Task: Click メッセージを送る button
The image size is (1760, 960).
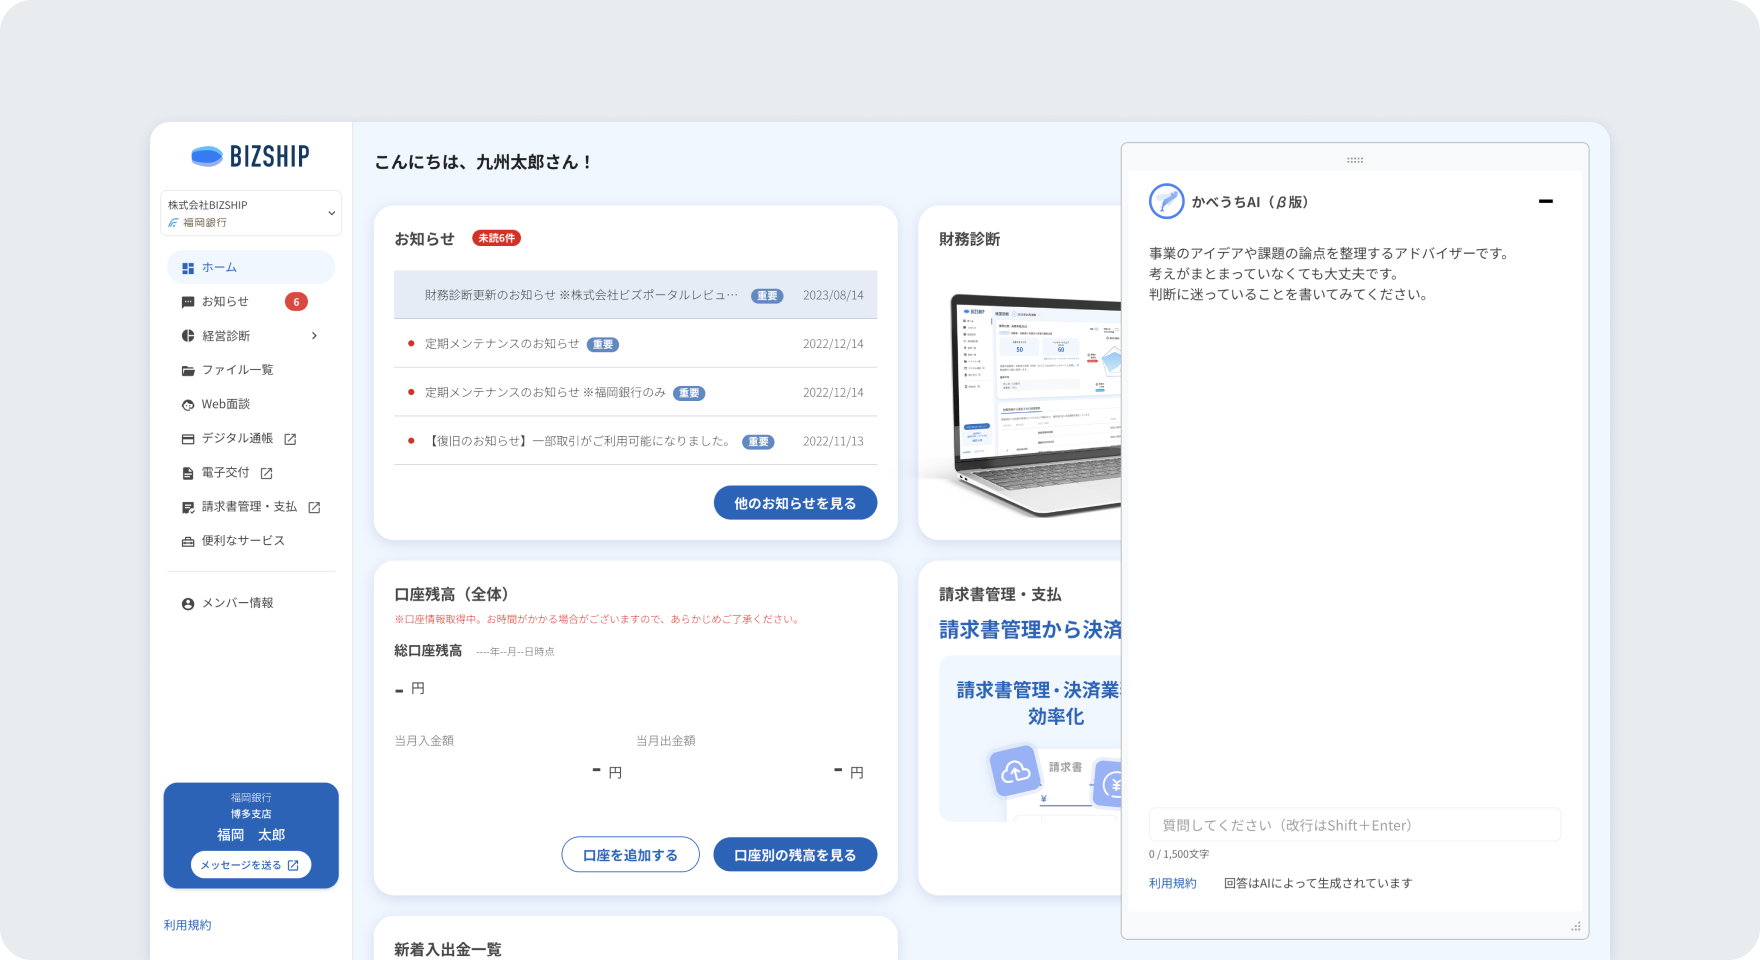Action: point(251,865)
